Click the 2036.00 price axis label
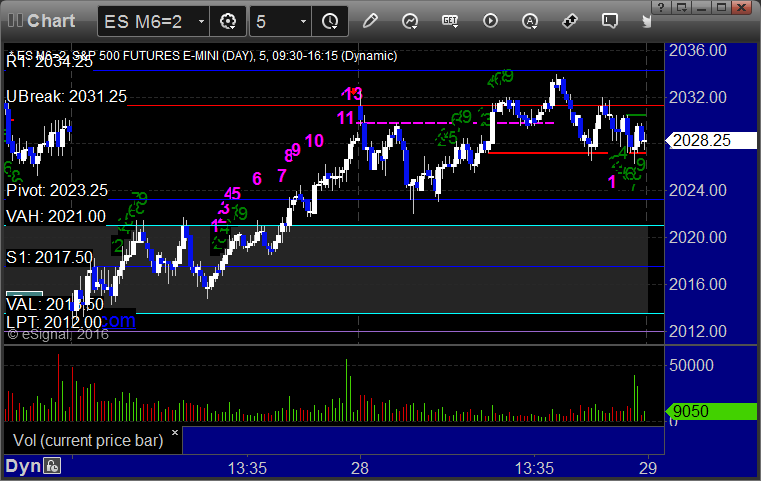The height and width of the screenshot is (481, 761). [697, 50]
